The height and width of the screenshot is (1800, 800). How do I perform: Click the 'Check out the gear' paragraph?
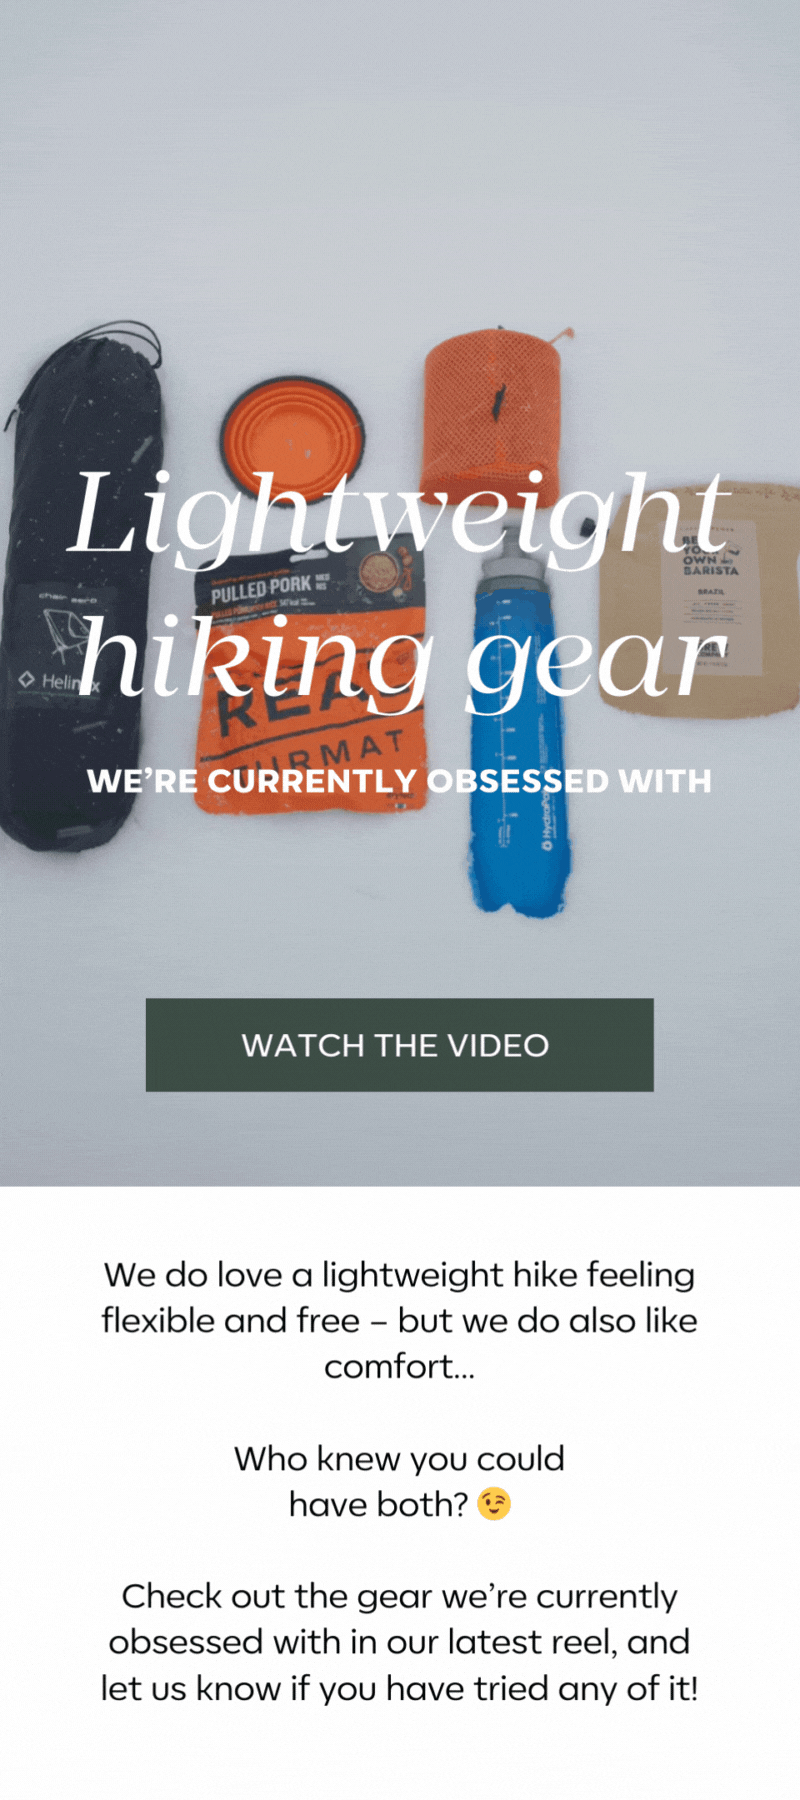pyautogui.click(x=399, y=1642)
